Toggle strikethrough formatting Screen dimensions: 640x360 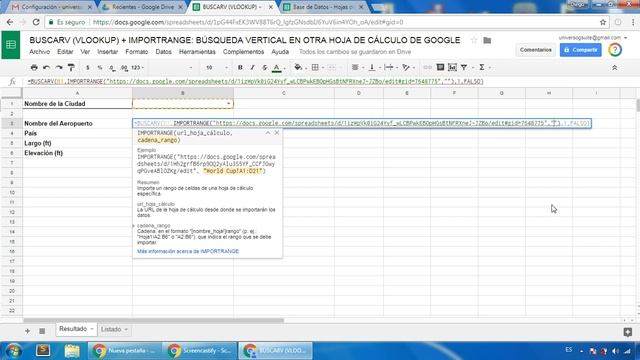pos(264,67)
